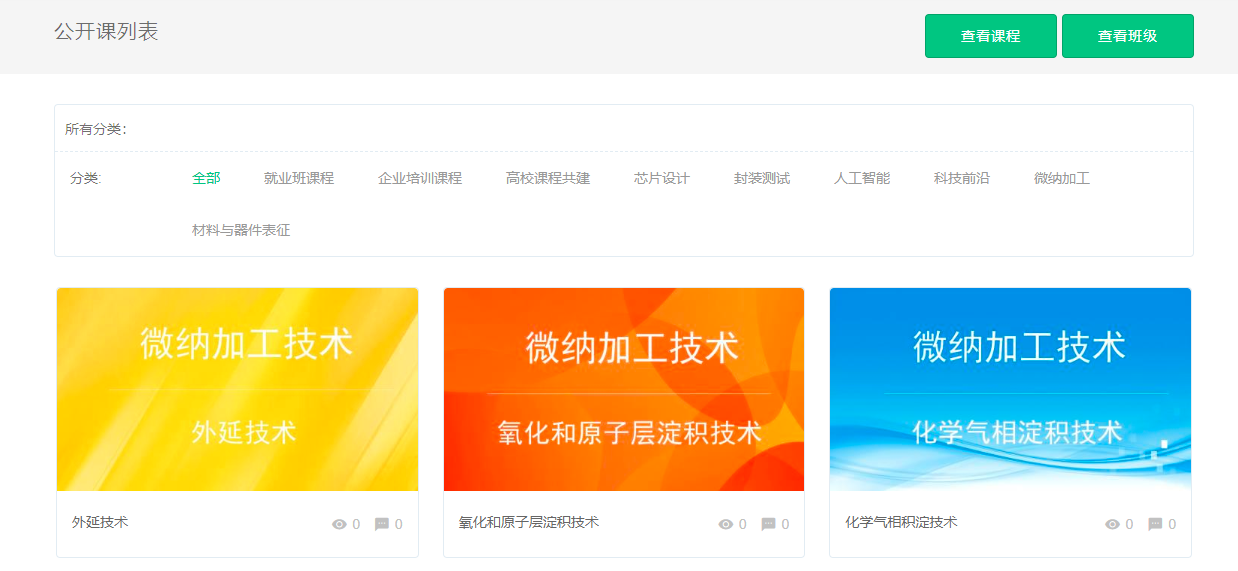Click the 分类: row label
This screenshot has height=571, width=1238.
tap(86, 178)
